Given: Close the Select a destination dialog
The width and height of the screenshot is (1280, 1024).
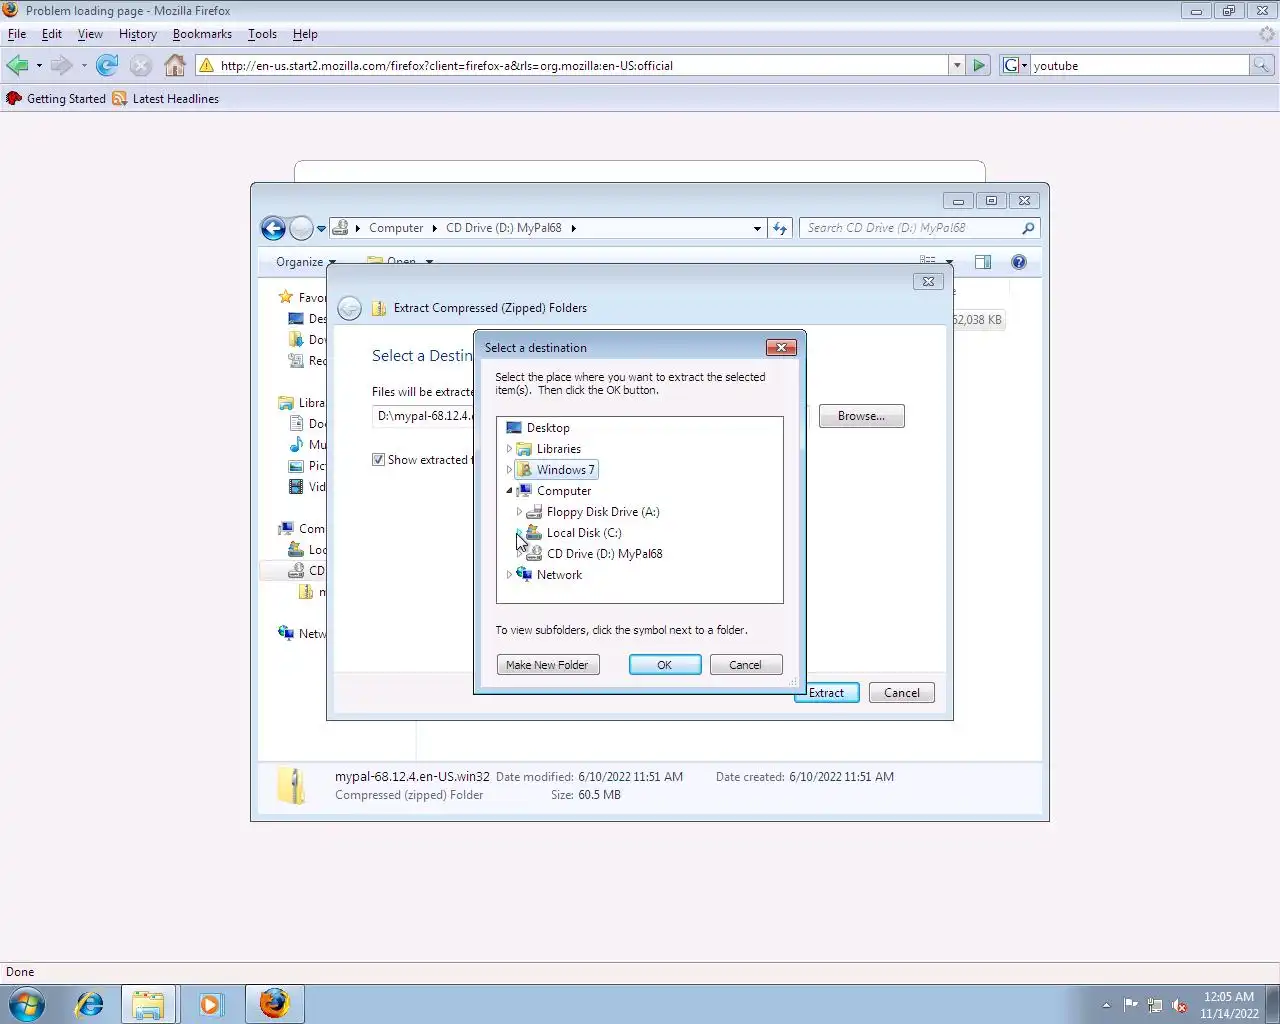Looking at the screenshot, I should [781, 348].
